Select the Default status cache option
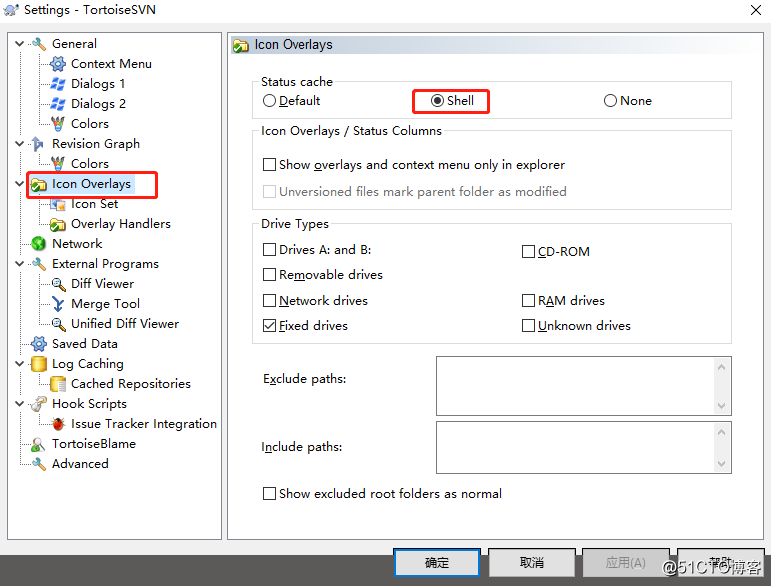 click(x=292, y=101)
